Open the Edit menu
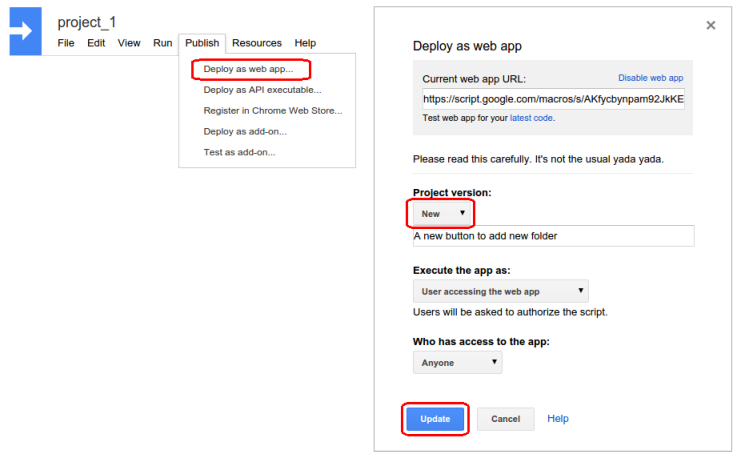745x462 pixels. pyautogui.click(x=96, y=43)
